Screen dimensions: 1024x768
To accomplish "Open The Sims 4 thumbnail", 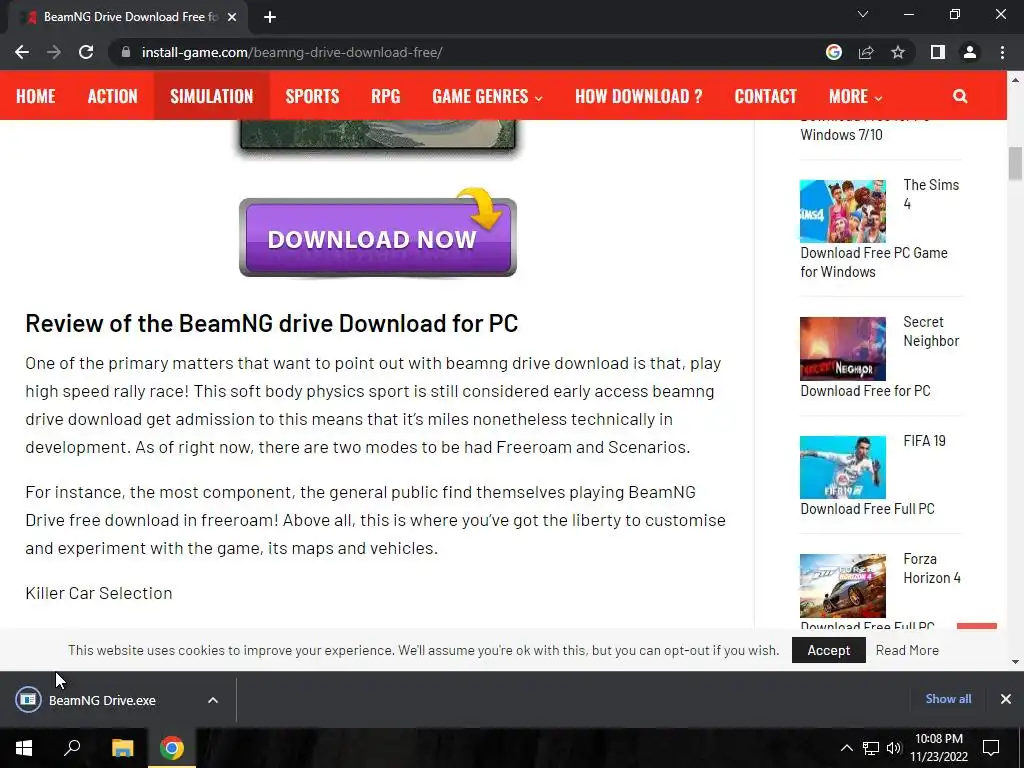I will (843, 211).
